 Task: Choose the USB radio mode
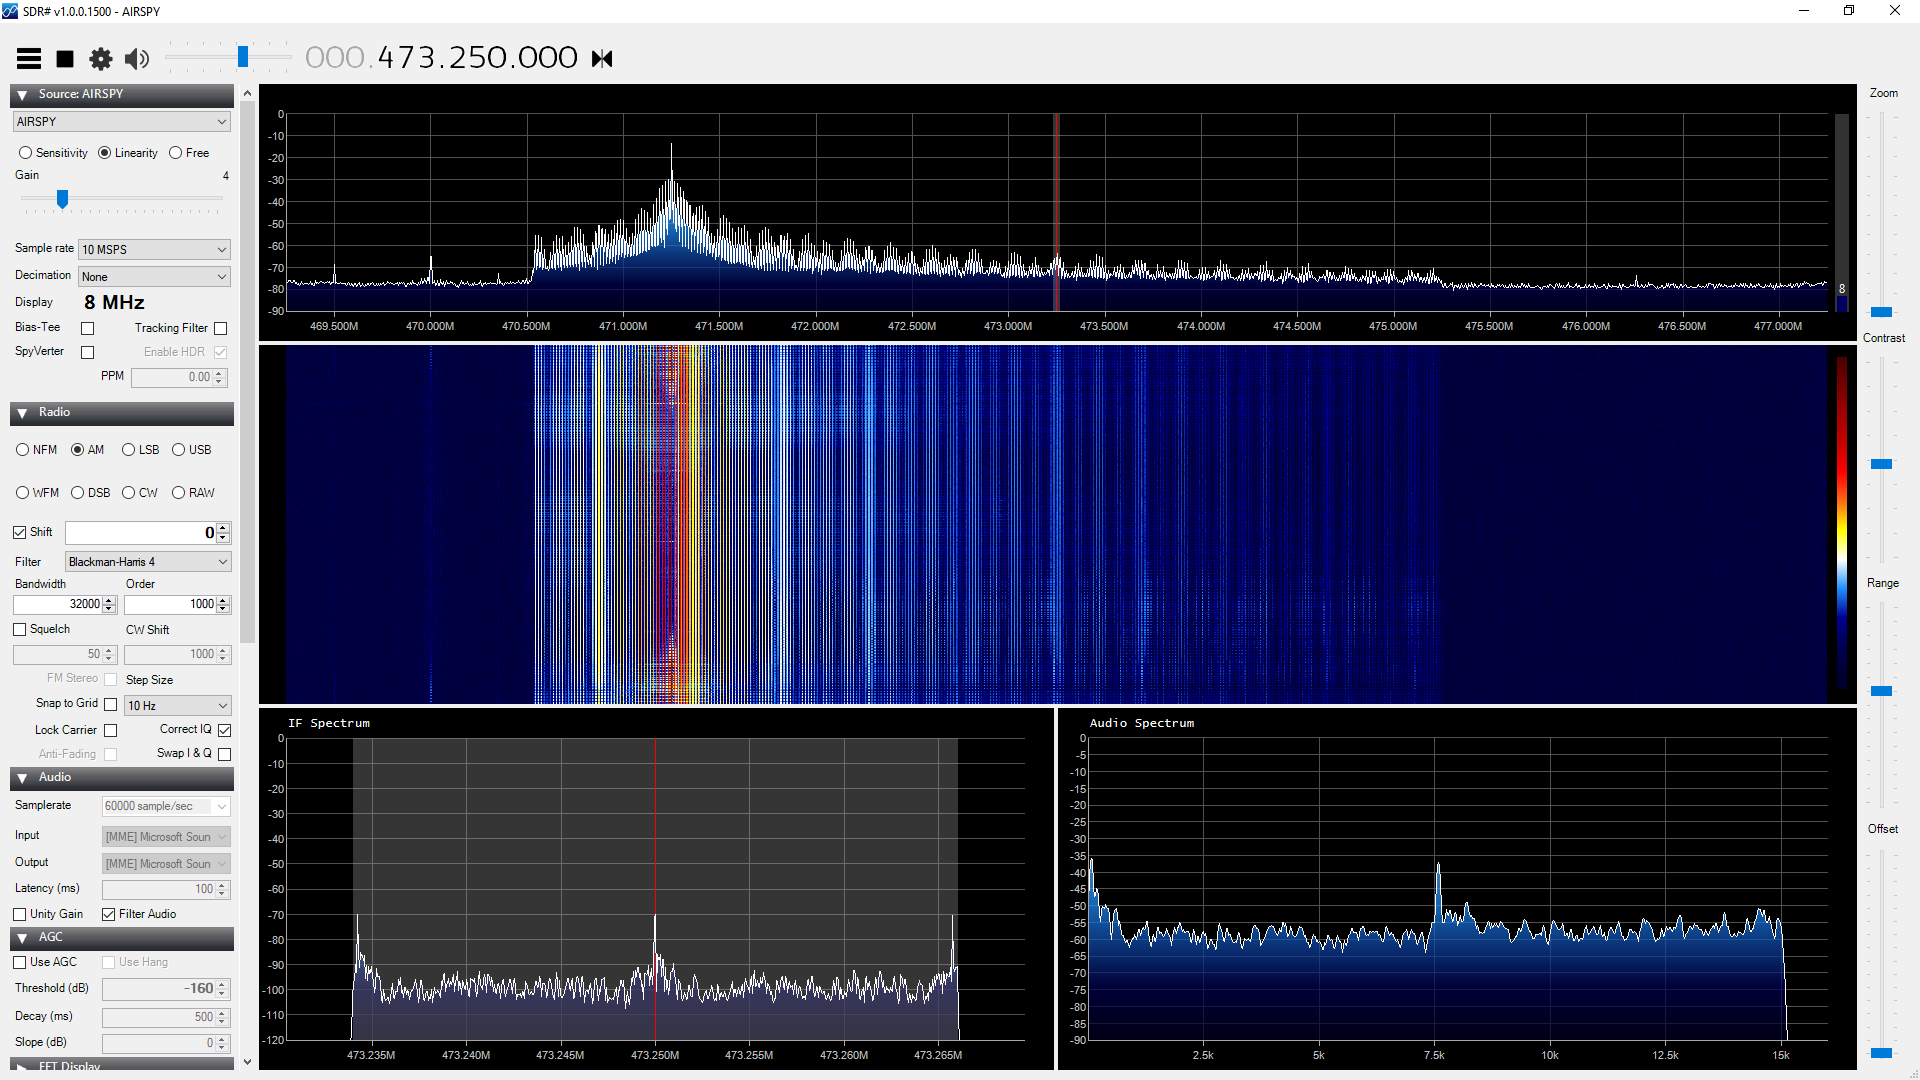point(179,450)
